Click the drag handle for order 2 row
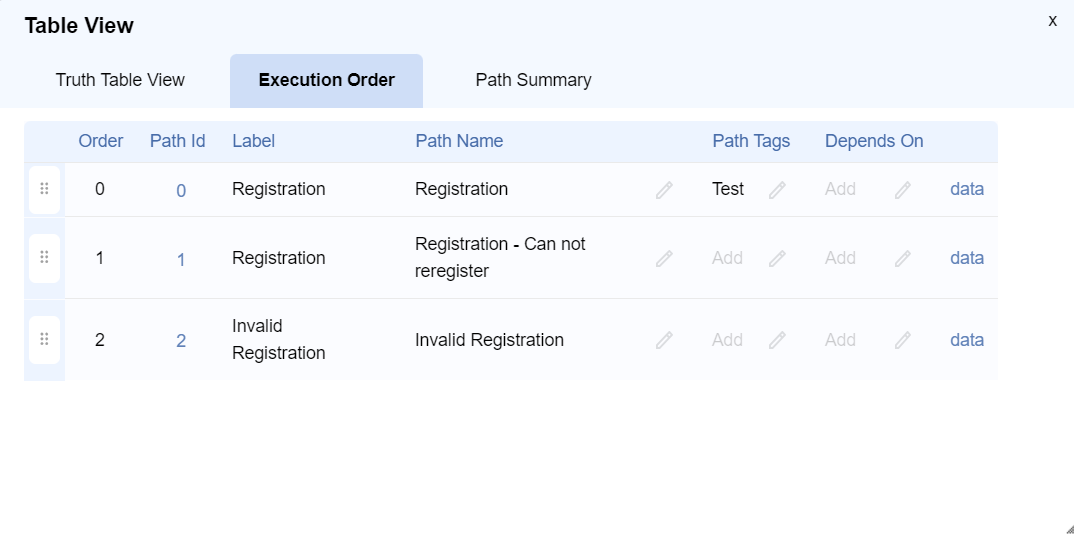The image size is (1074, 535). [x=44, y=340]
